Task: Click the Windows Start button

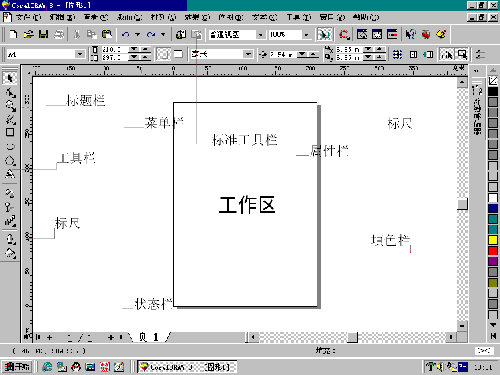Action: pyautogui.click(x=17, y=367)
